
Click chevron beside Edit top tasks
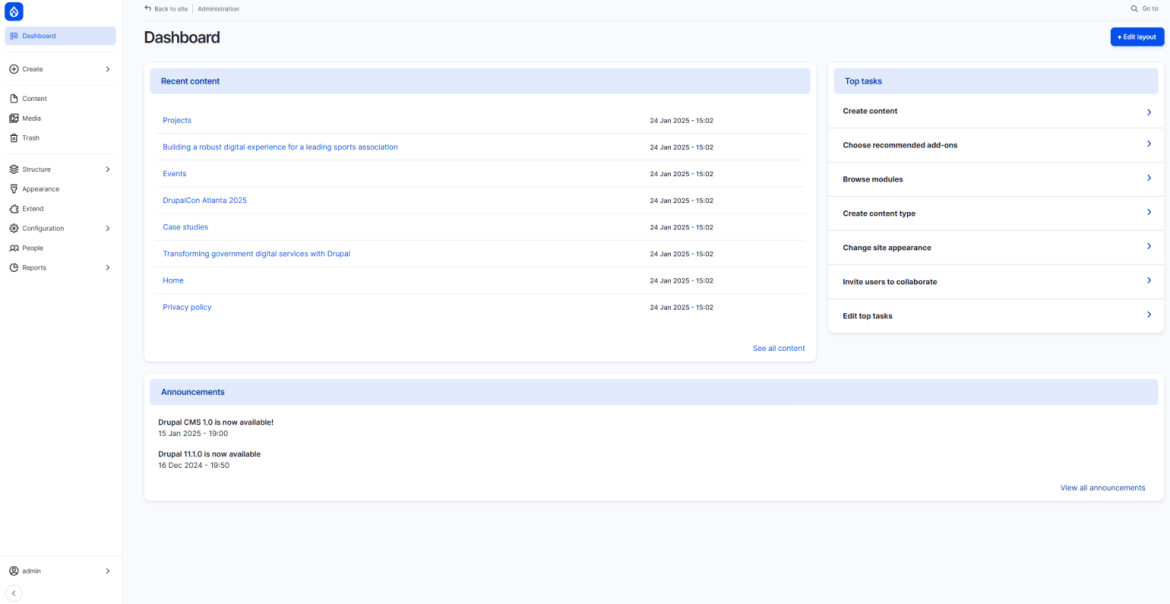point(1149,314)
